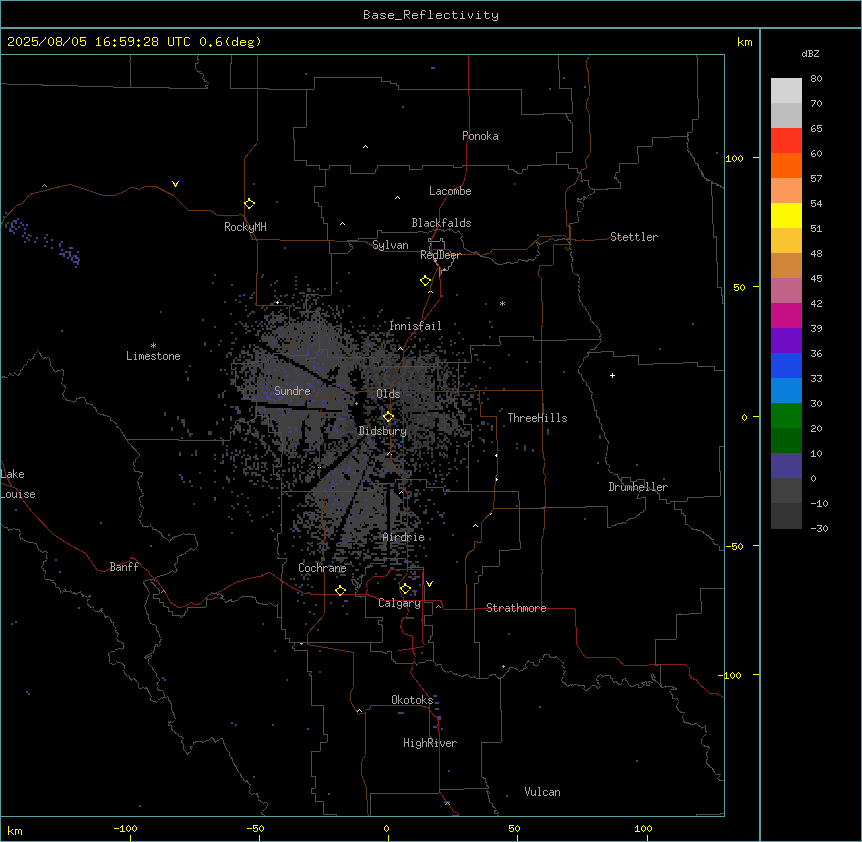
Task: Click the 100 tick on the right axis
Action: (x=734, y=158)
